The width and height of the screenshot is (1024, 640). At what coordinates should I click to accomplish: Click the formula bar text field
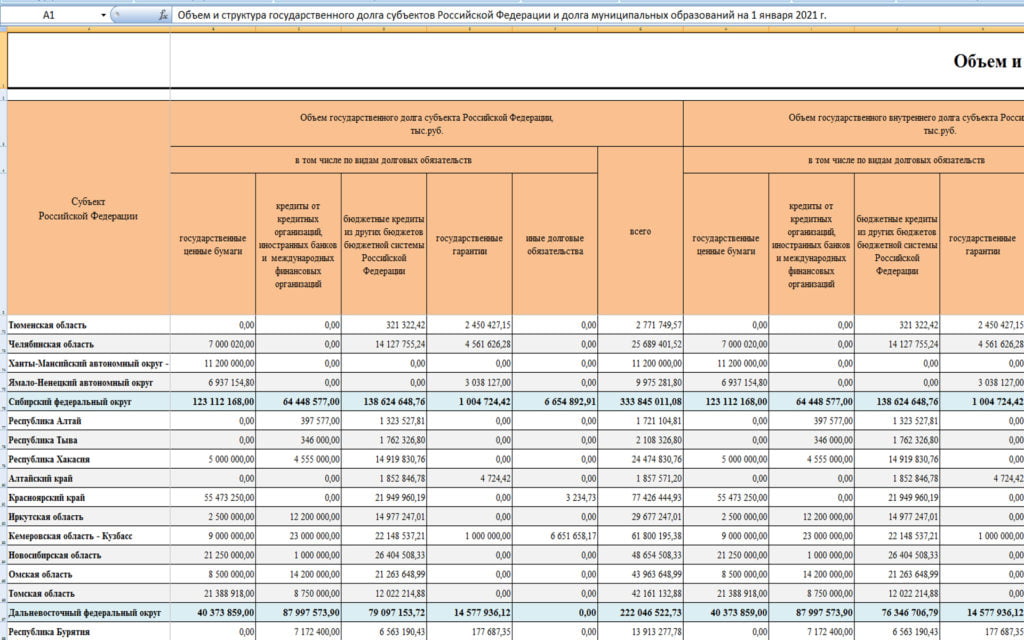(590, 16)
